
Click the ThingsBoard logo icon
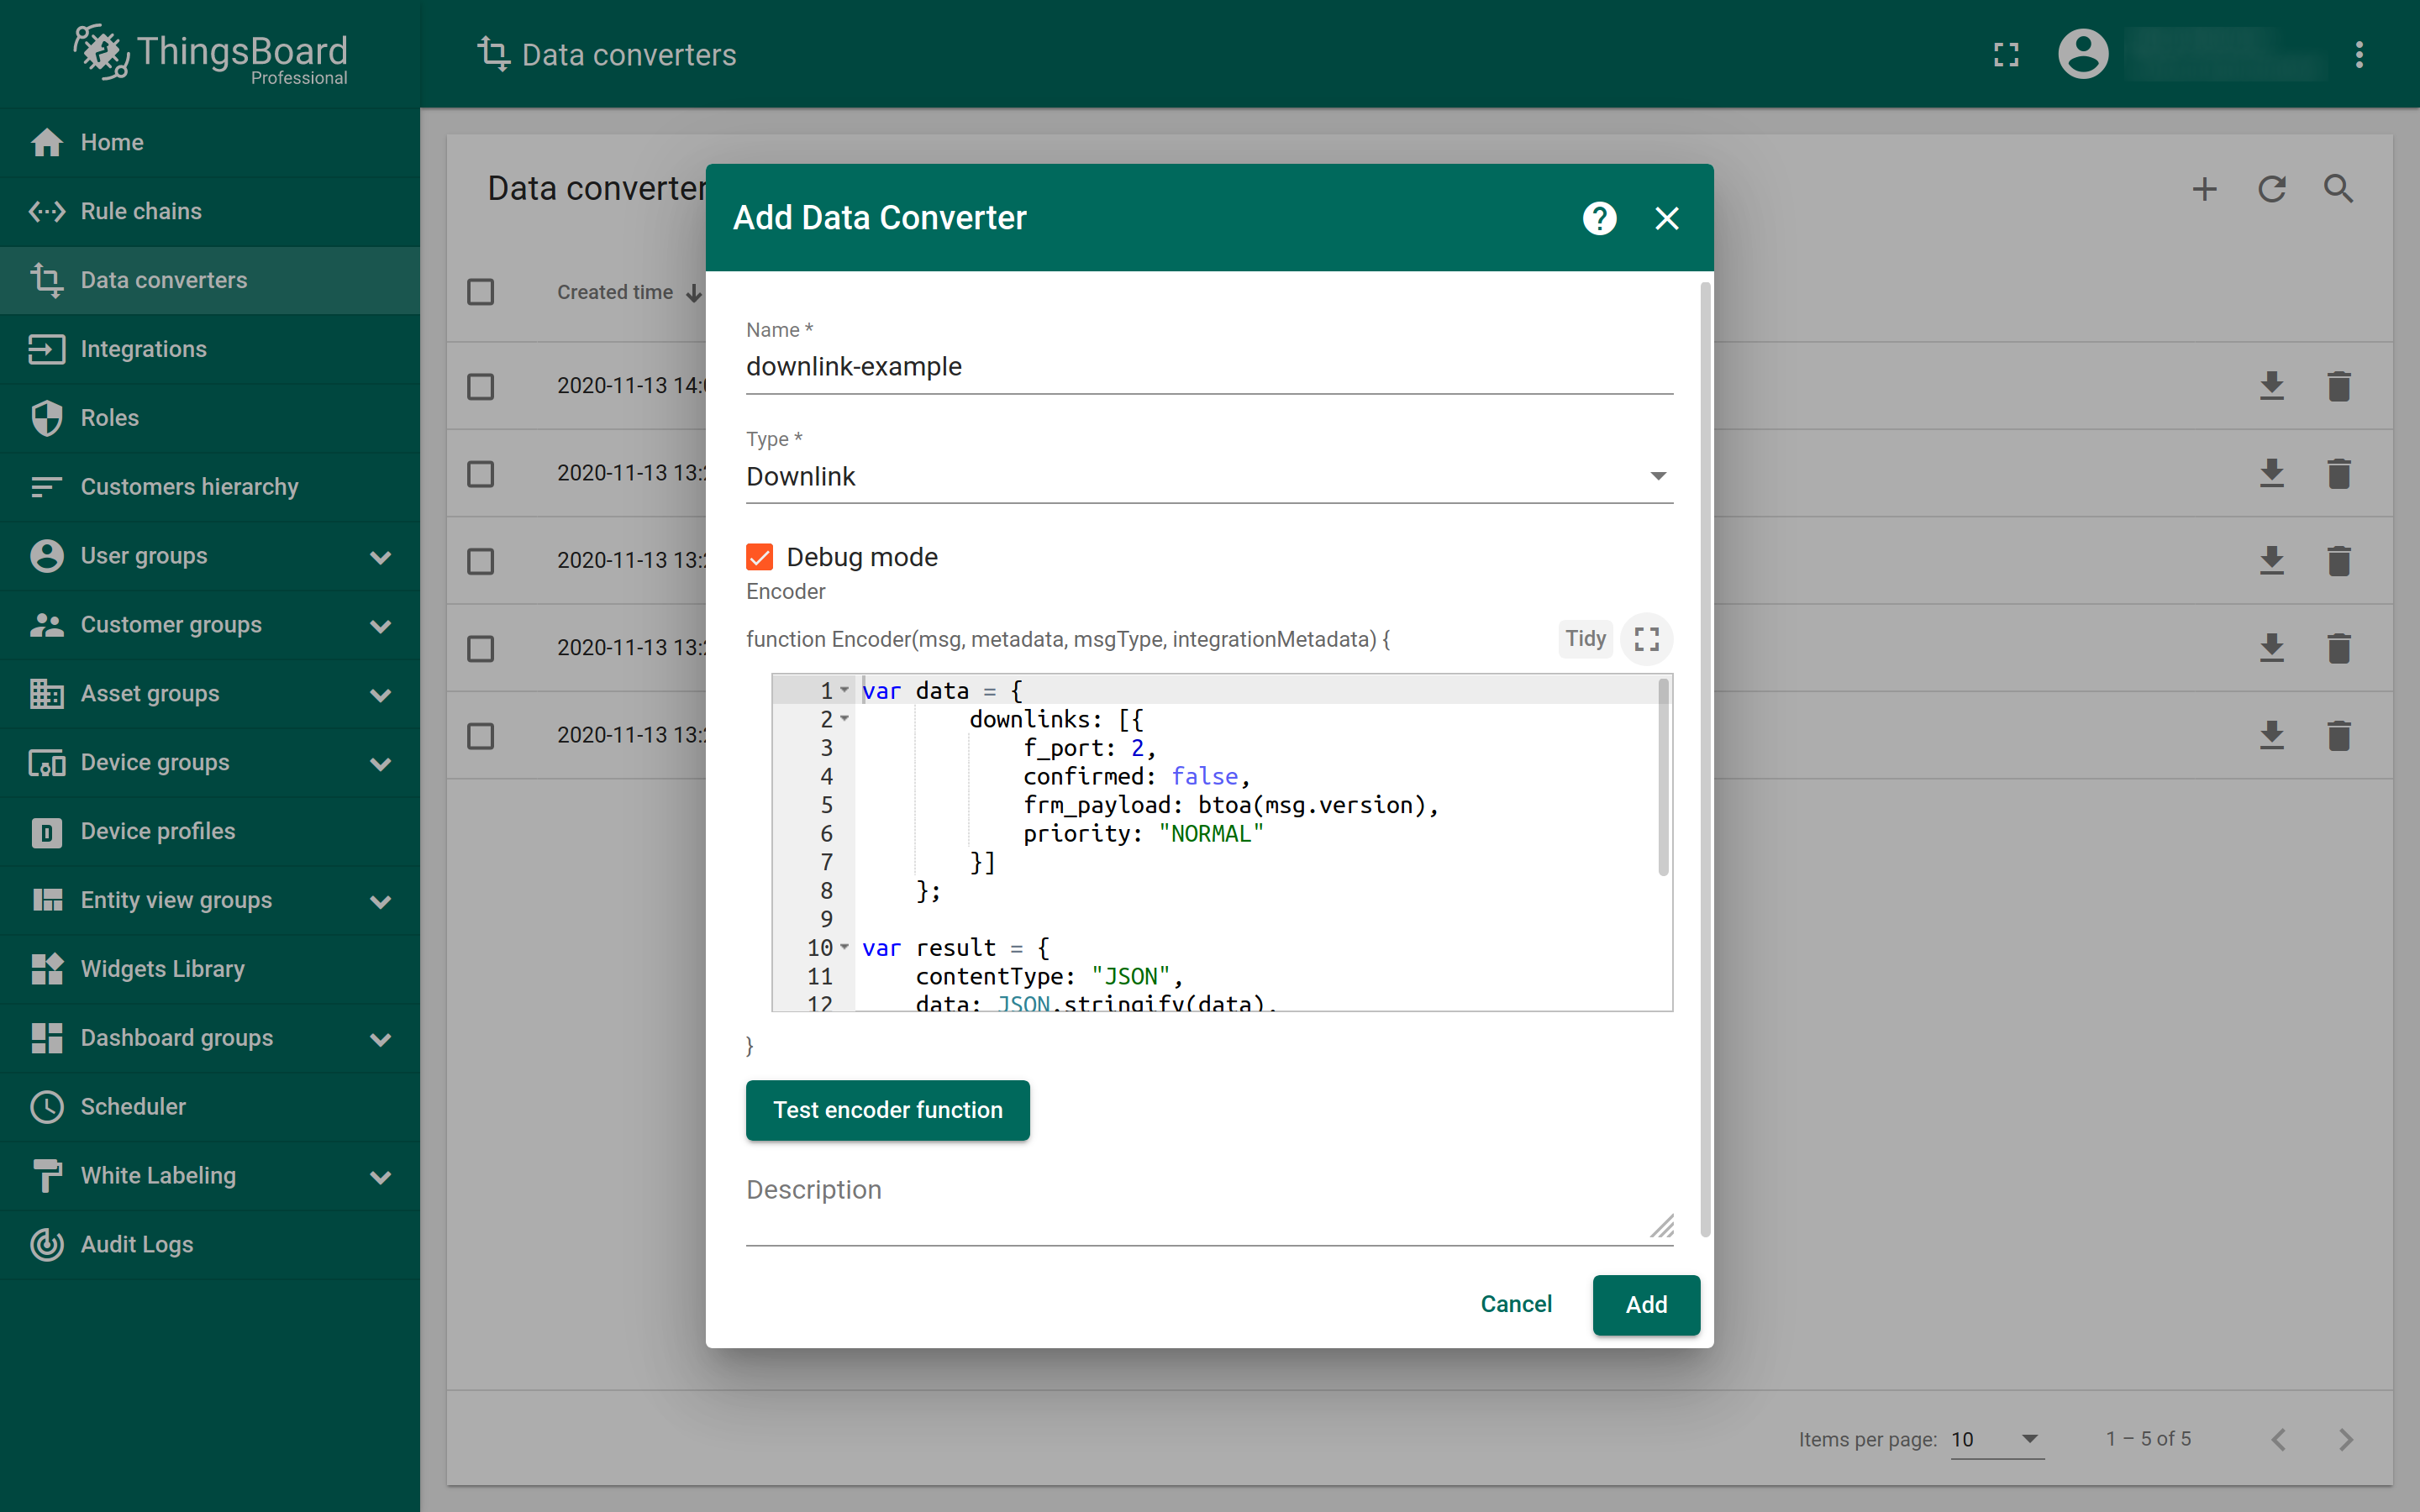(x=99, y=50)
